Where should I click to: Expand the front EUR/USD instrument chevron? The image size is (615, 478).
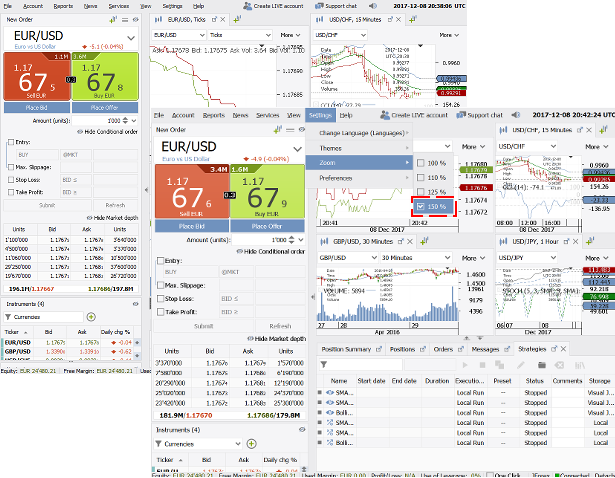pos(297,149)
